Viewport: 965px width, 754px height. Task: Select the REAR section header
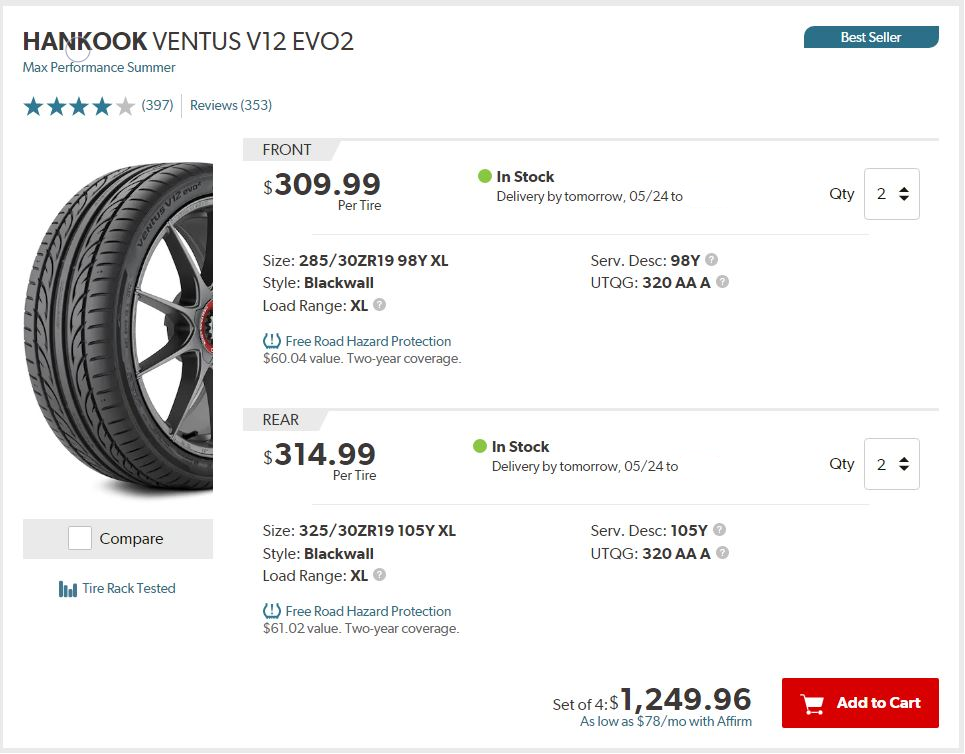tap(280, 420)
